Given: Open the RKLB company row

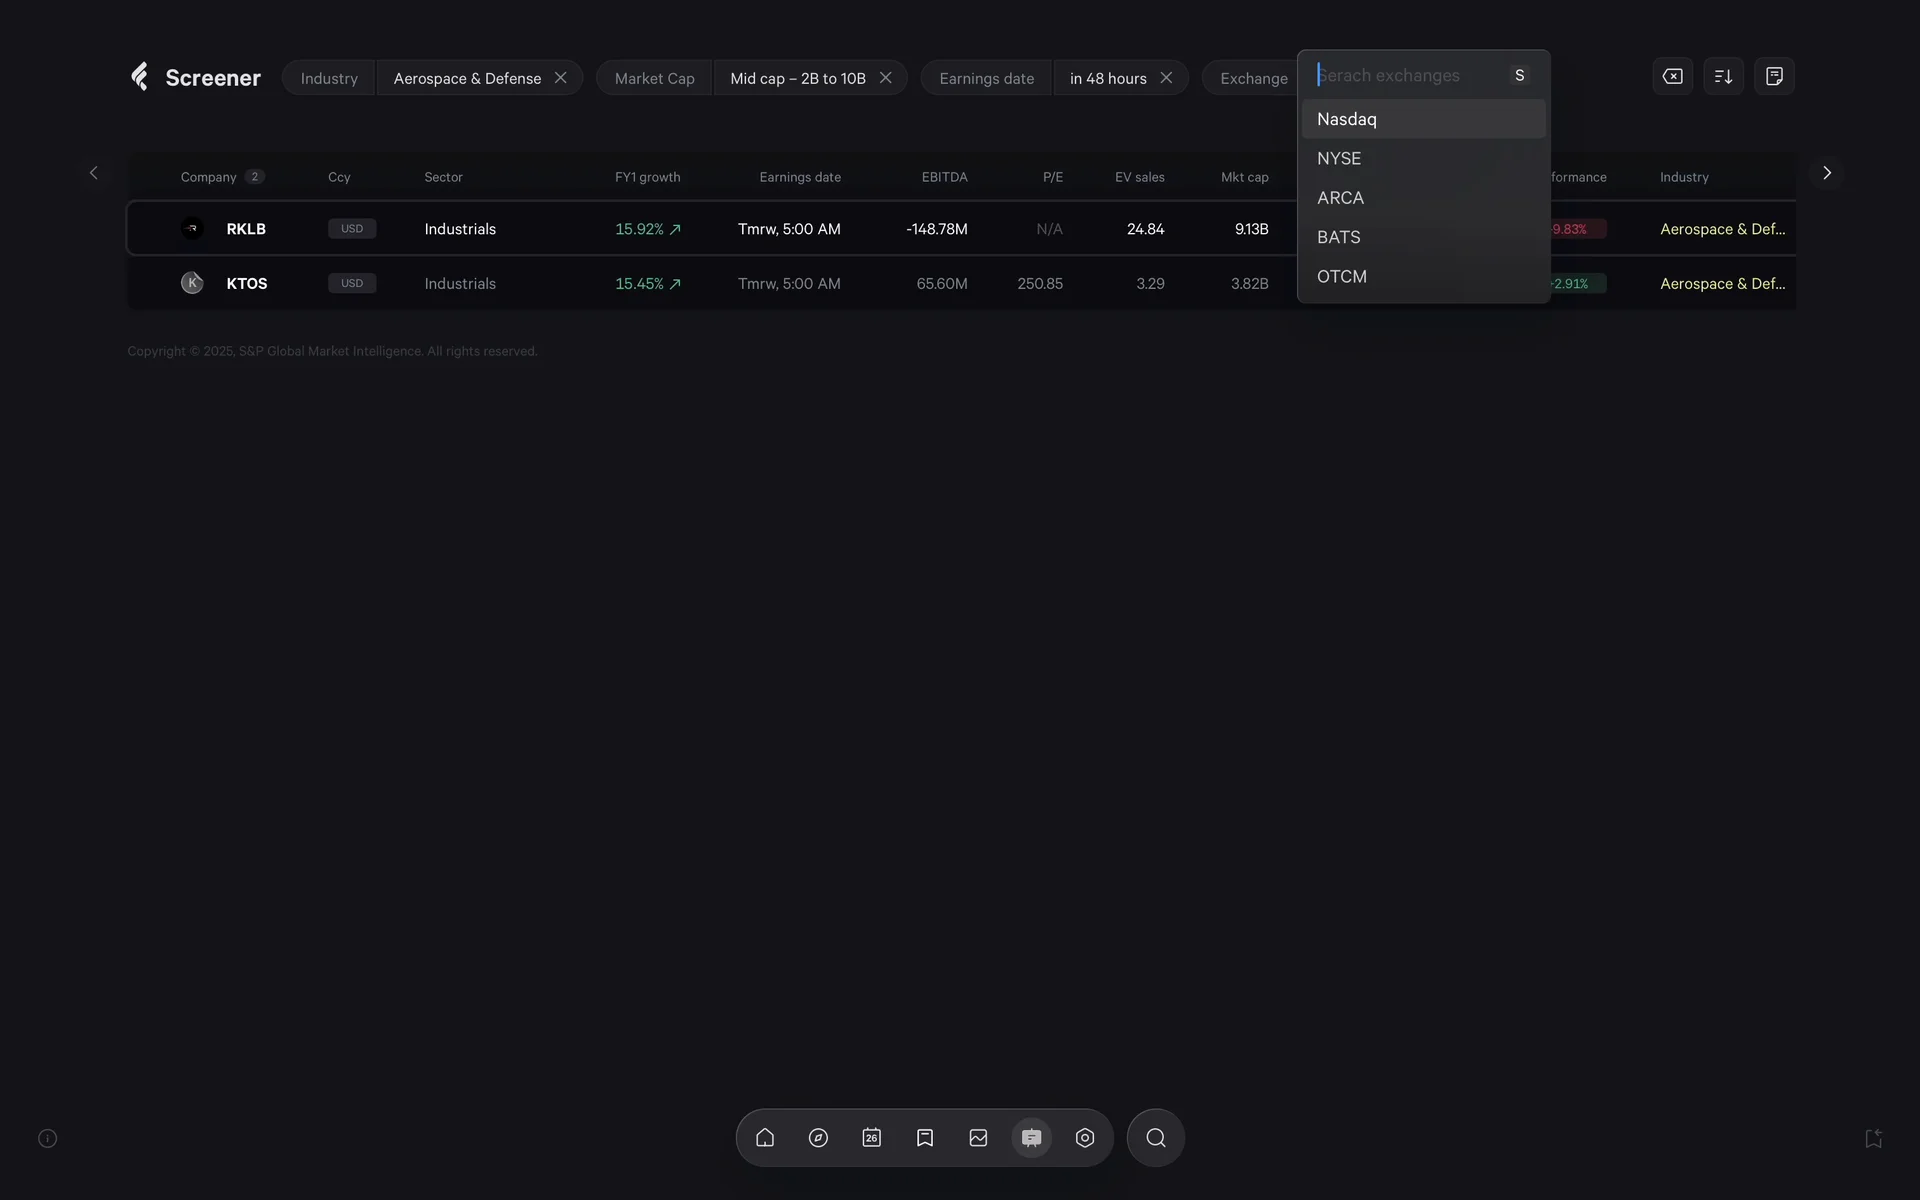Looking at the screenshot, I should coord(246,229).
